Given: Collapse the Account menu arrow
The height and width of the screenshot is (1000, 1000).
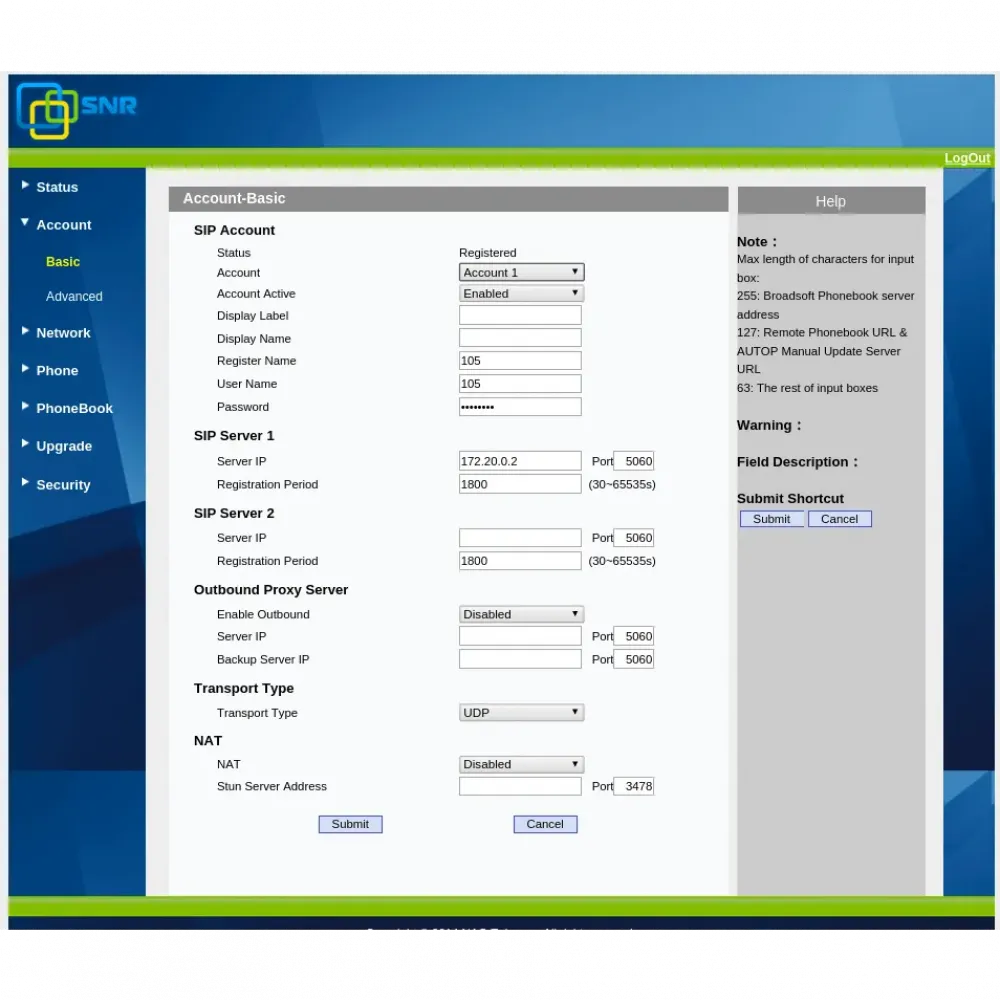Looking at the screenshot, I should 25,223.
